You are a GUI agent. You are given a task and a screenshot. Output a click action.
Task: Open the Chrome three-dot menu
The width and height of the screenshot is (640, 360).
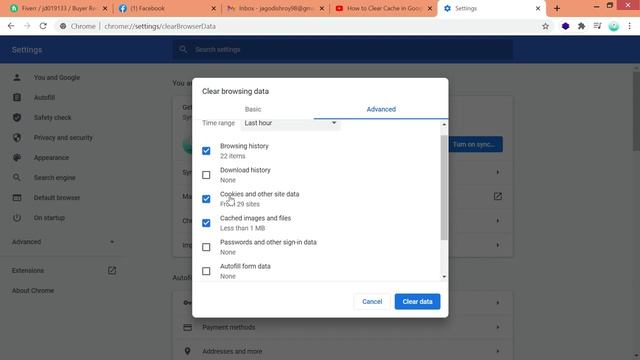pyautogui.click(x=629, y=26)
